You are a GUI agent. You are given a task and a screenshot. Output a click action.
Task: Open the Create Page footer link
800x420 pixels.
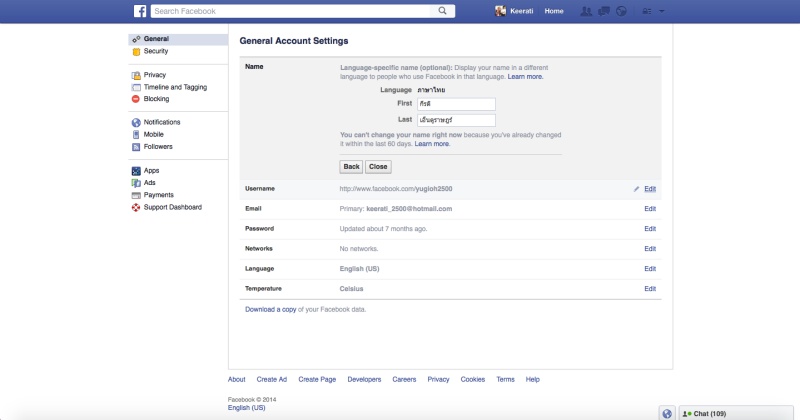coord(317,379)
